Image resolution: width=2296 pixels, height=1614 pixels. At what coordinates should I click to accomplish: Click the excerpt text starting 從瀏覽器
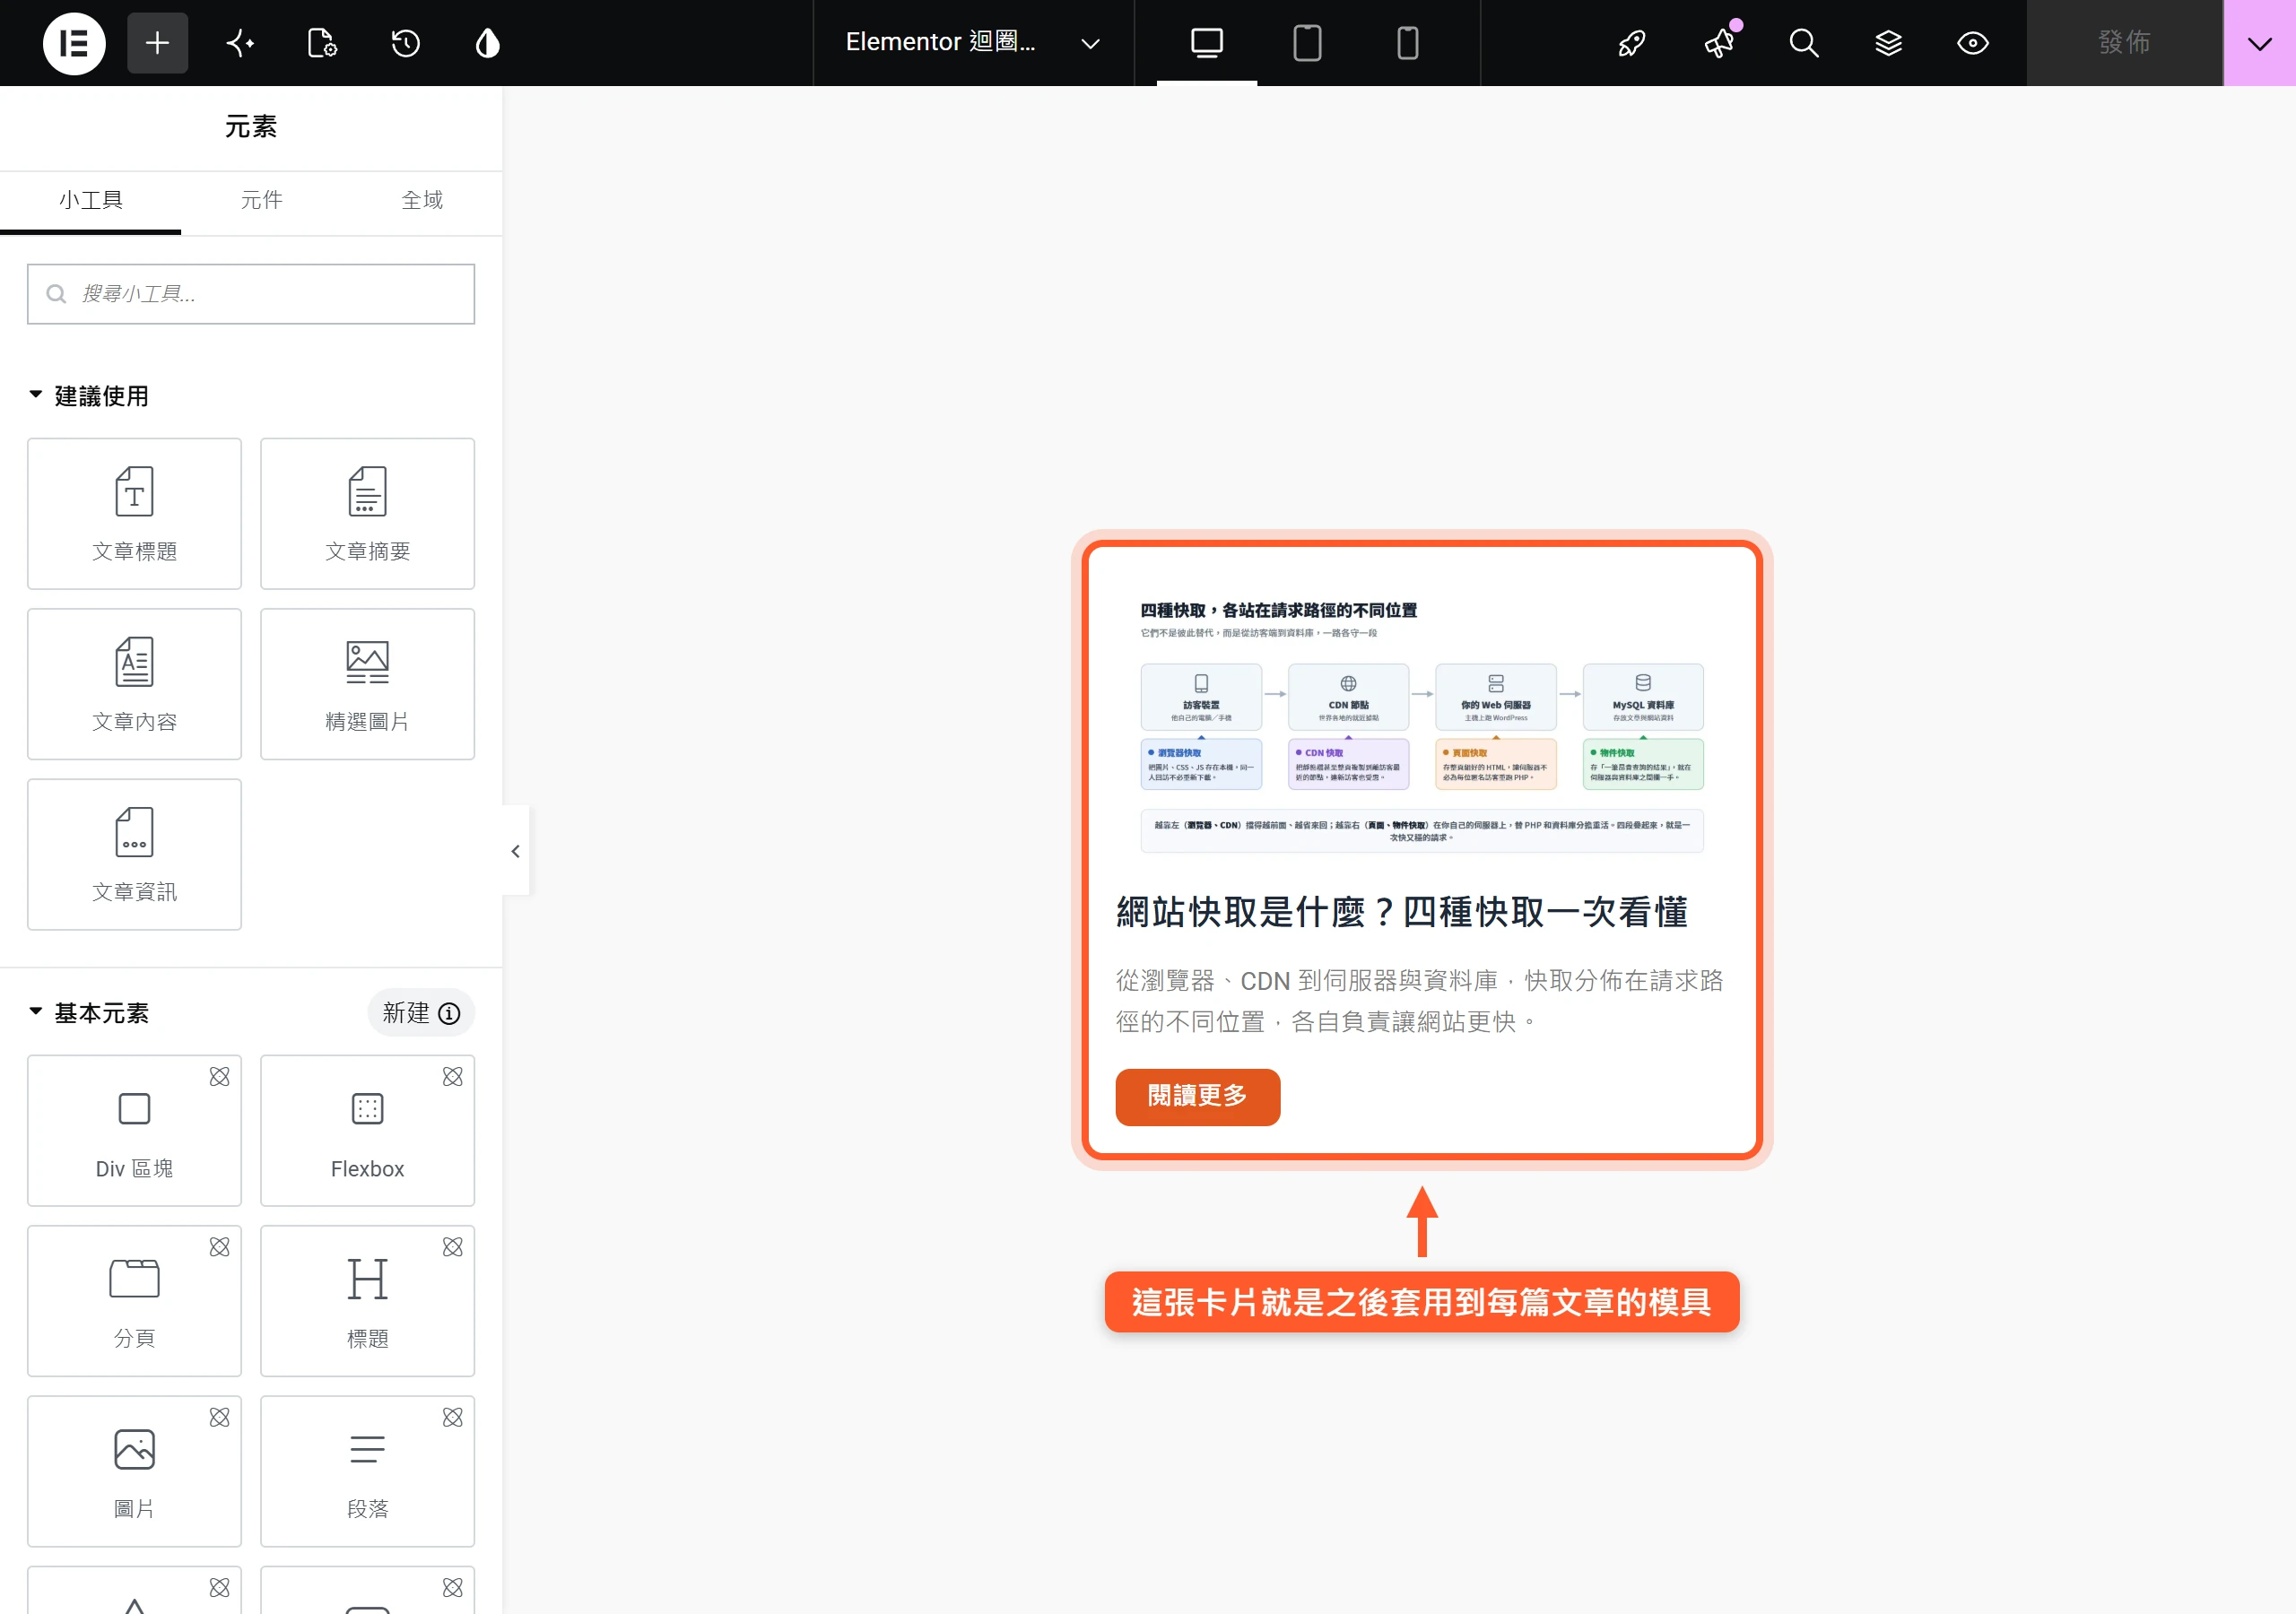pyautogui.click(x=1420, y=1001)
